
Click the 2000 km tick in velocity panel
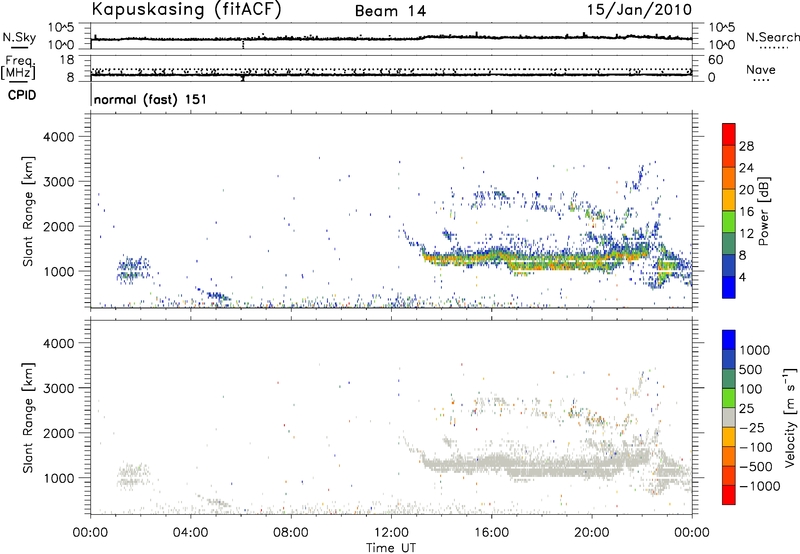point(59,433)
